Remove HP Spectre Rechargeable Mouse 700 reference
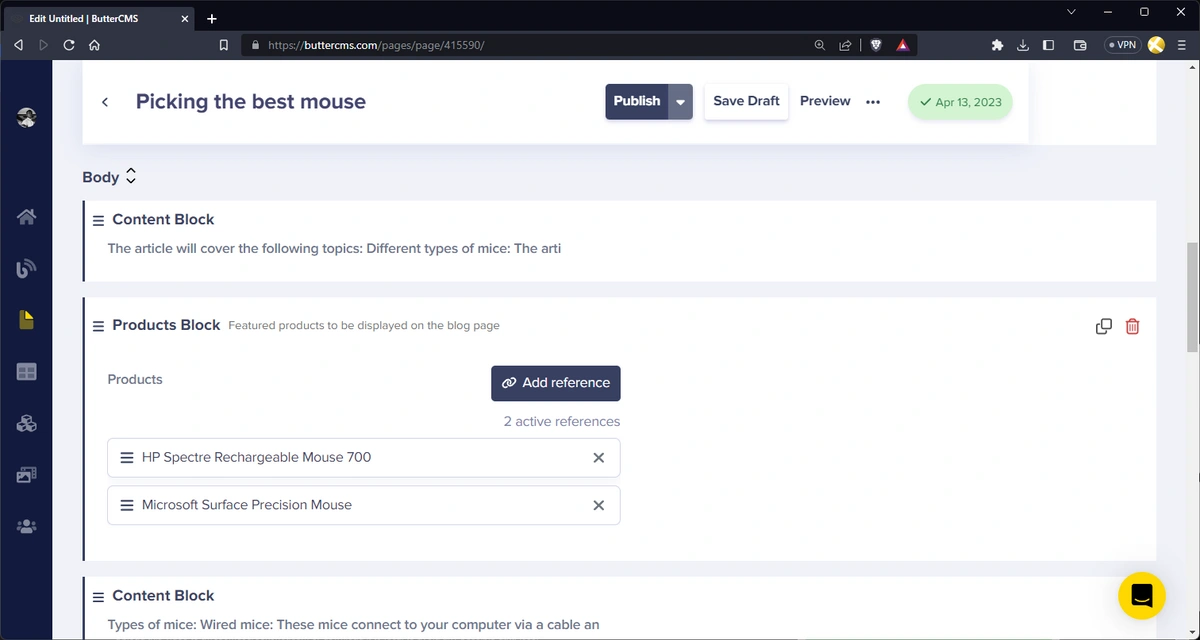 click(x=599, y=458)
